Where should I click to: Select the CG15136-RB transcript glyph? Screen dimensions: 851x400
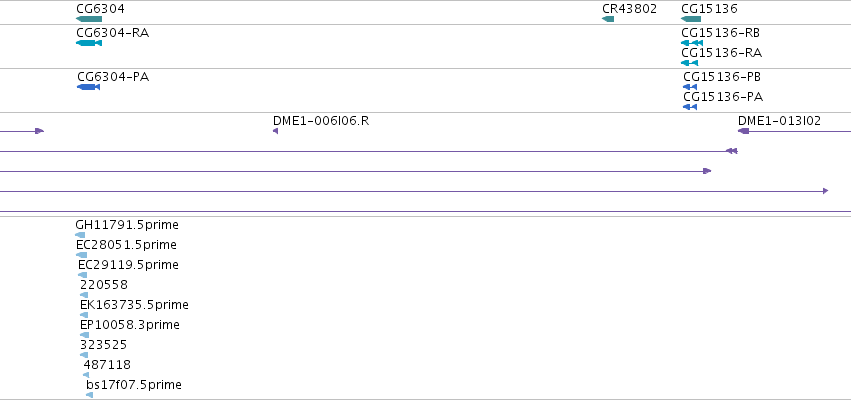coord(692,43)
